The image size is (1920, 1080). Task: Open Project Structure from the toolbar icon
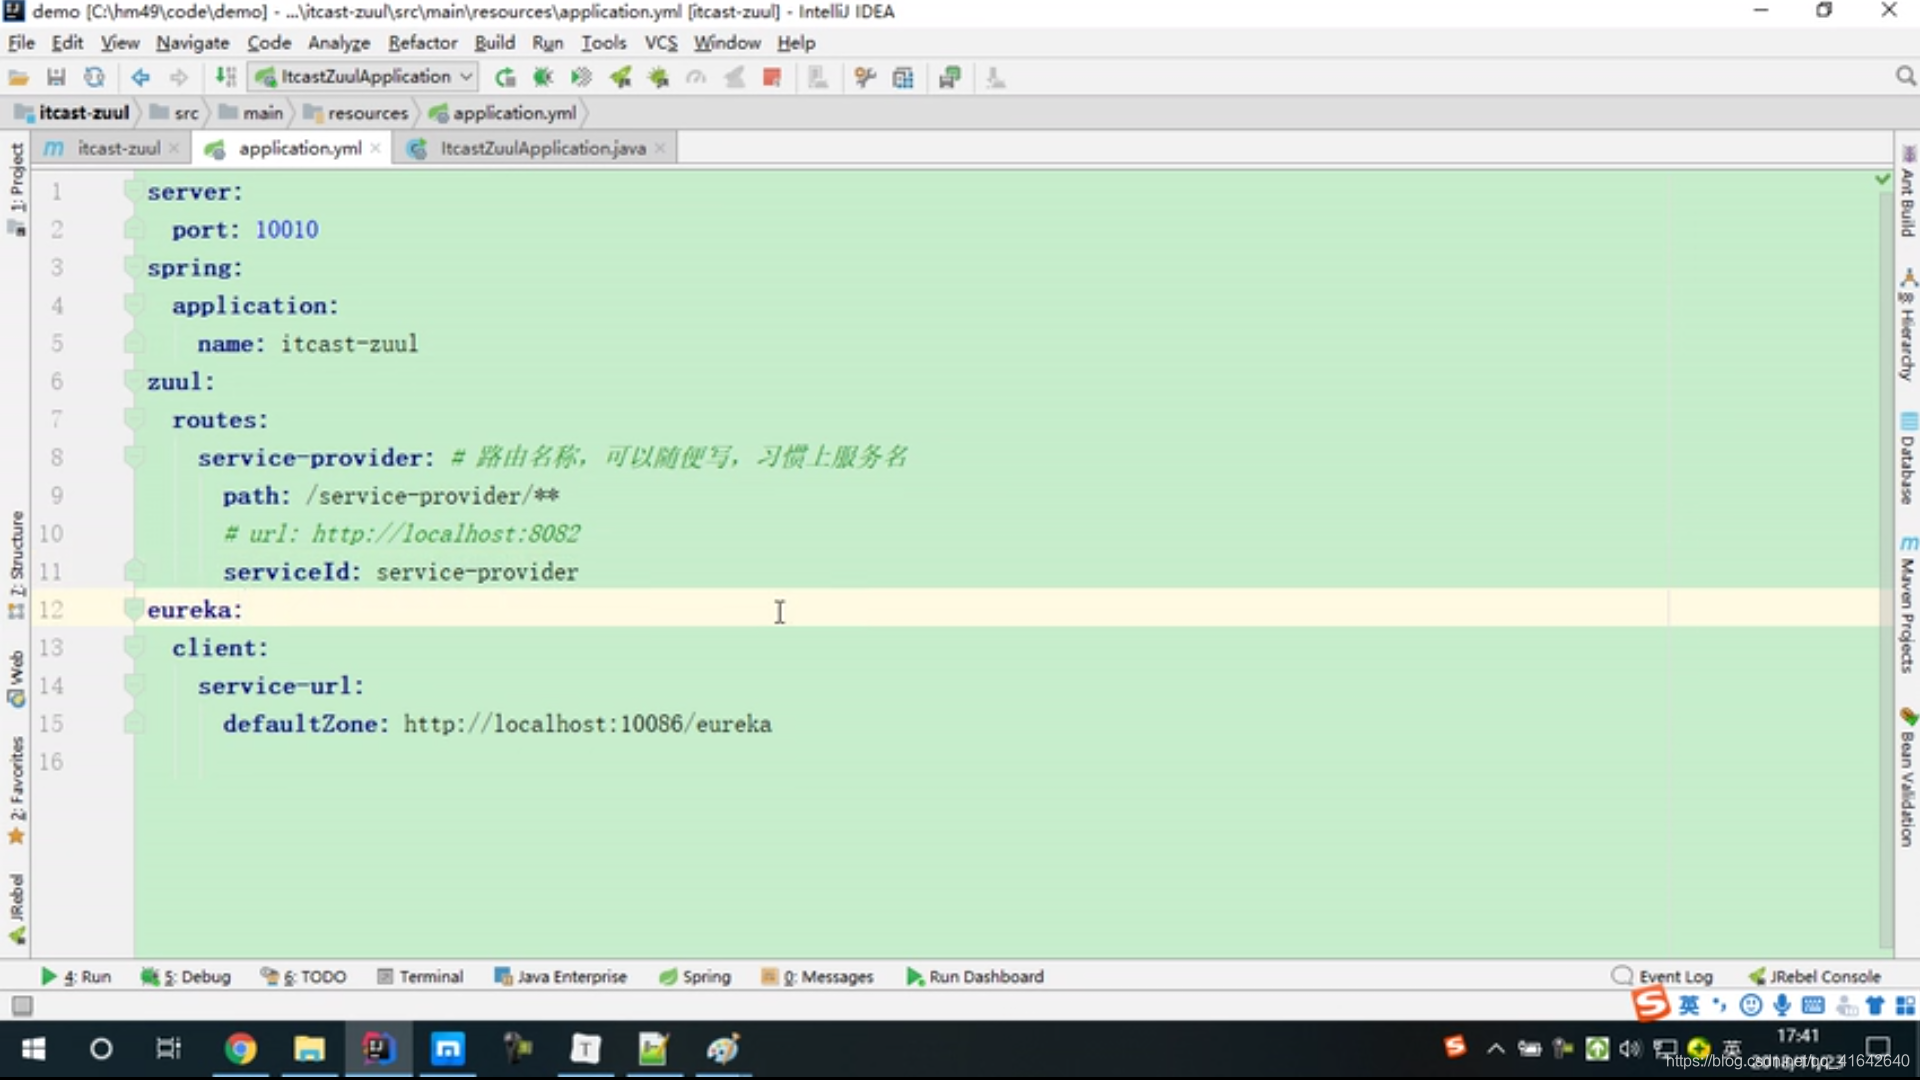pyautogui.click(x=903, y=77)
